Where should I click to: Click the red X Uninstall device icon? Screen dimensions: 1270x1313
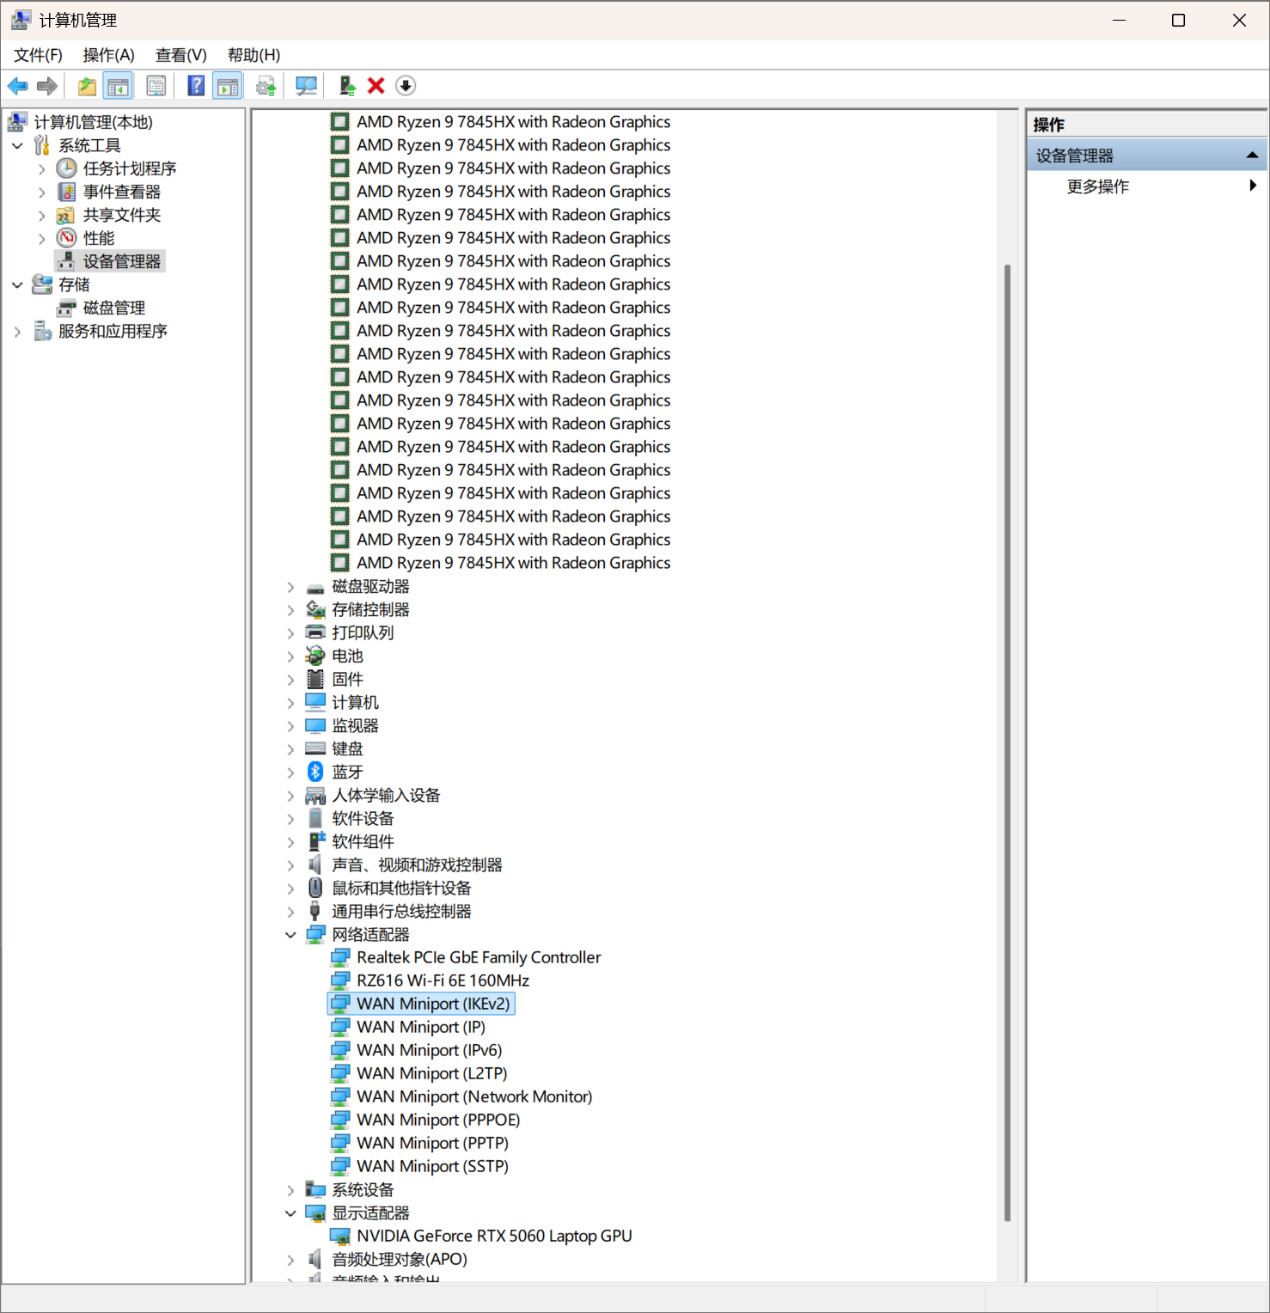[376, 86]
